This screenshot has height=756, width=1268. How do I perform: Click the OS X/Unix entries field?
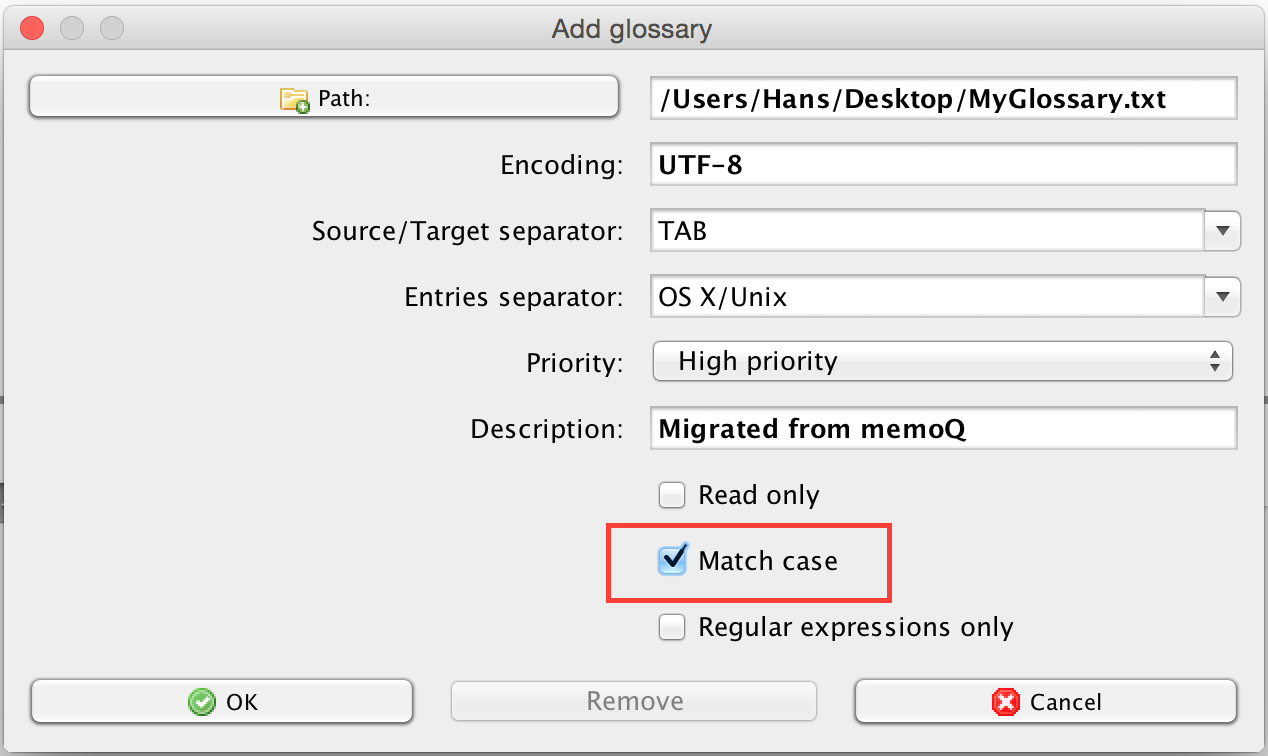pos(925,297)
